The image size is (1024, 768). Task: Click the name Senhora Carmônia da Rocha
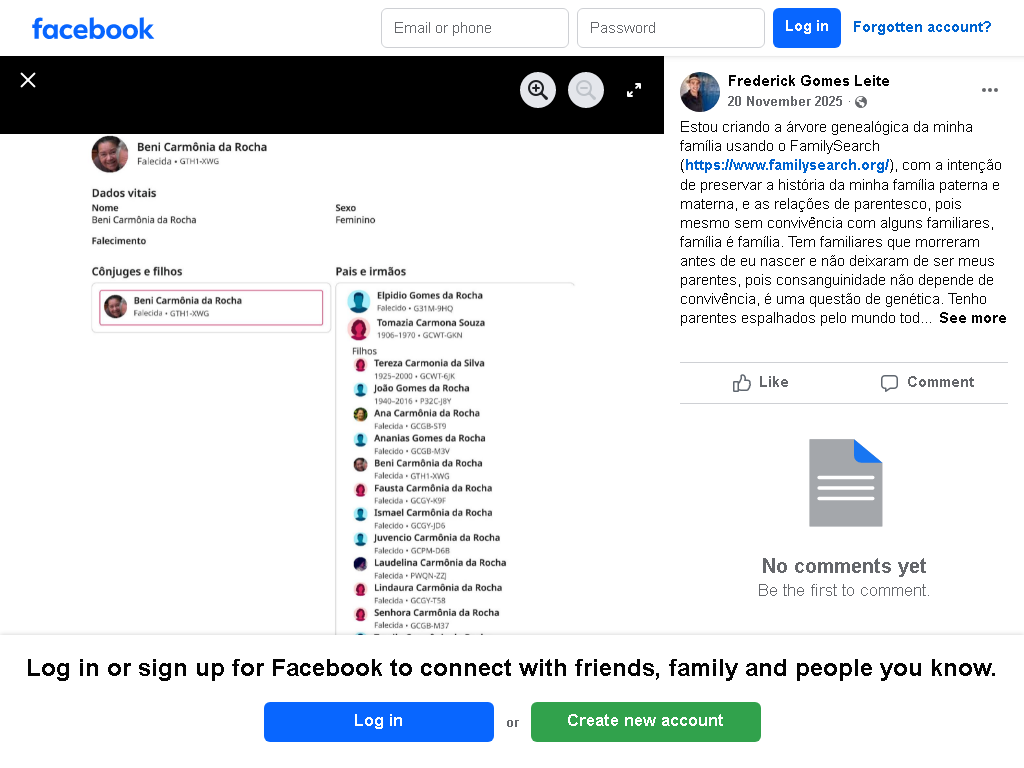[437, 613]
